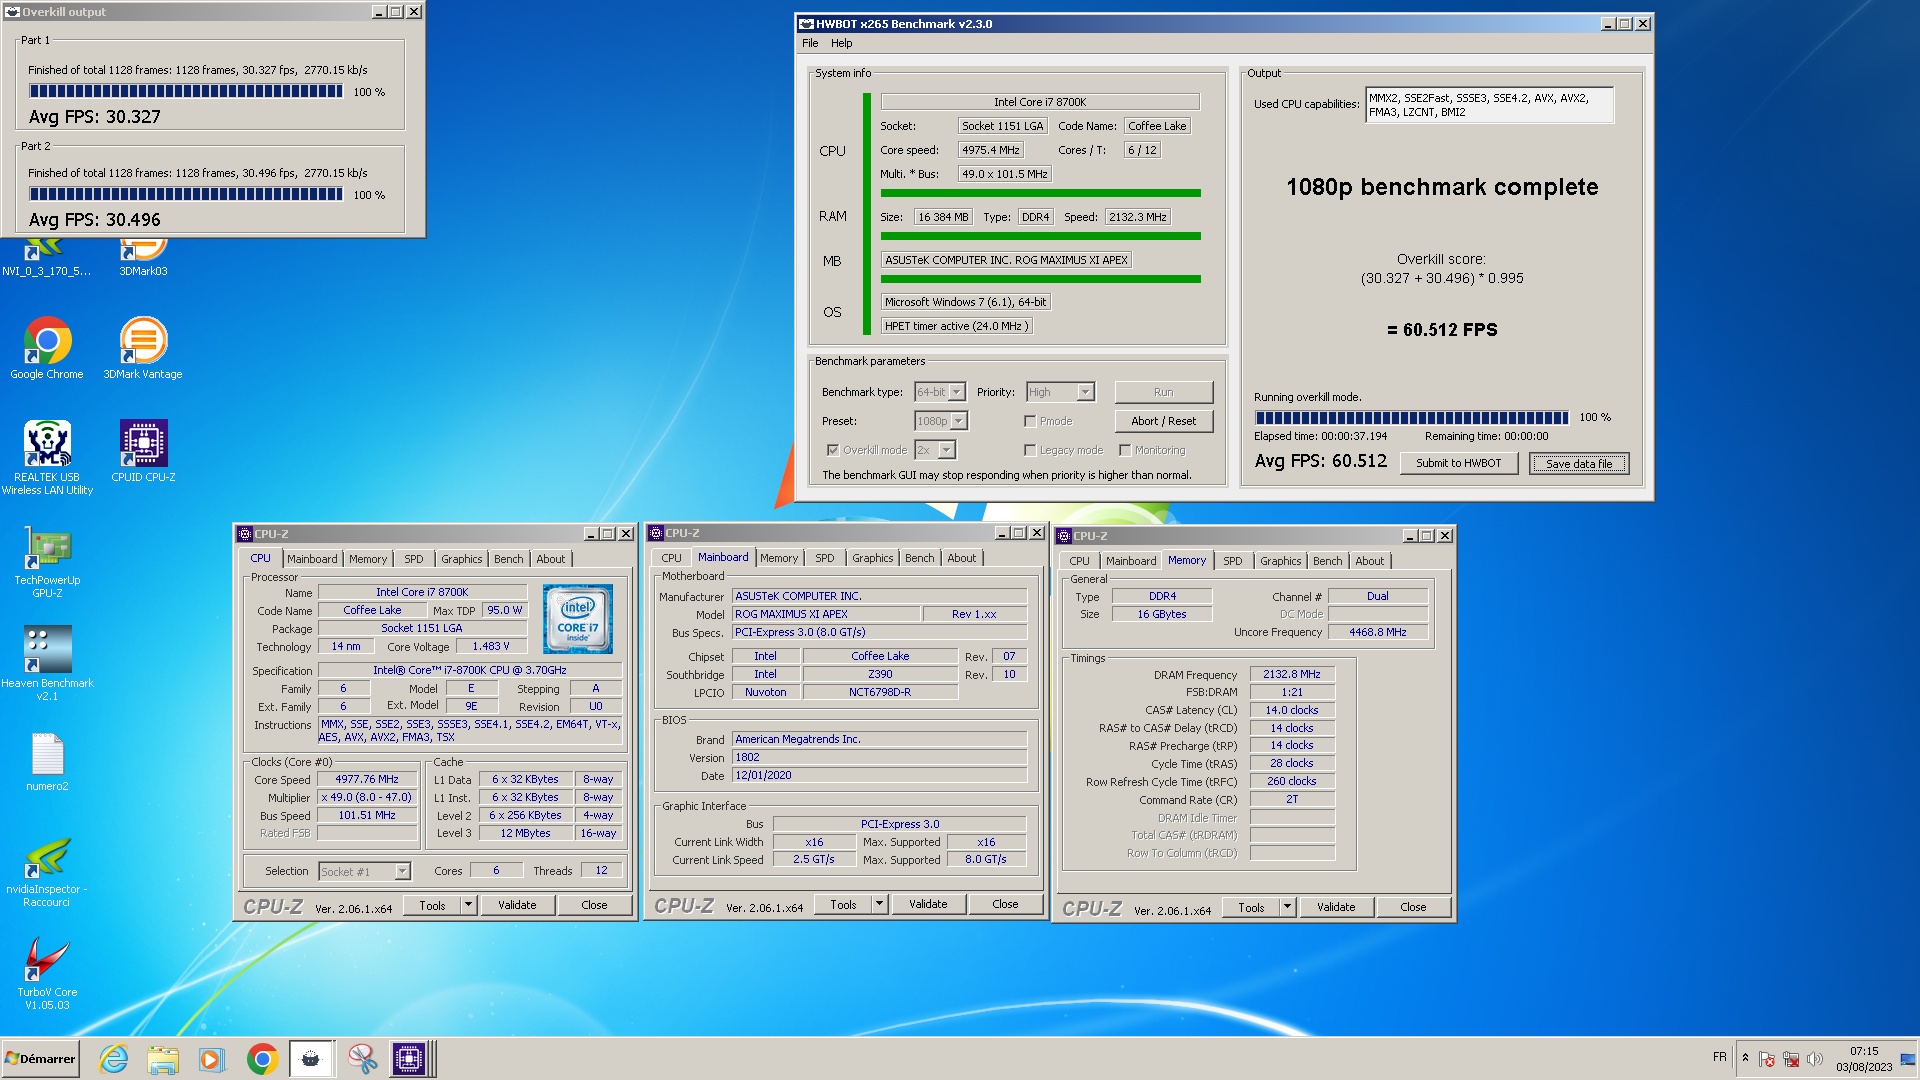The width and height of the screenshot is (1920, 1080).
Task: Click the FR language indicator
Action: [1719, 1057]
